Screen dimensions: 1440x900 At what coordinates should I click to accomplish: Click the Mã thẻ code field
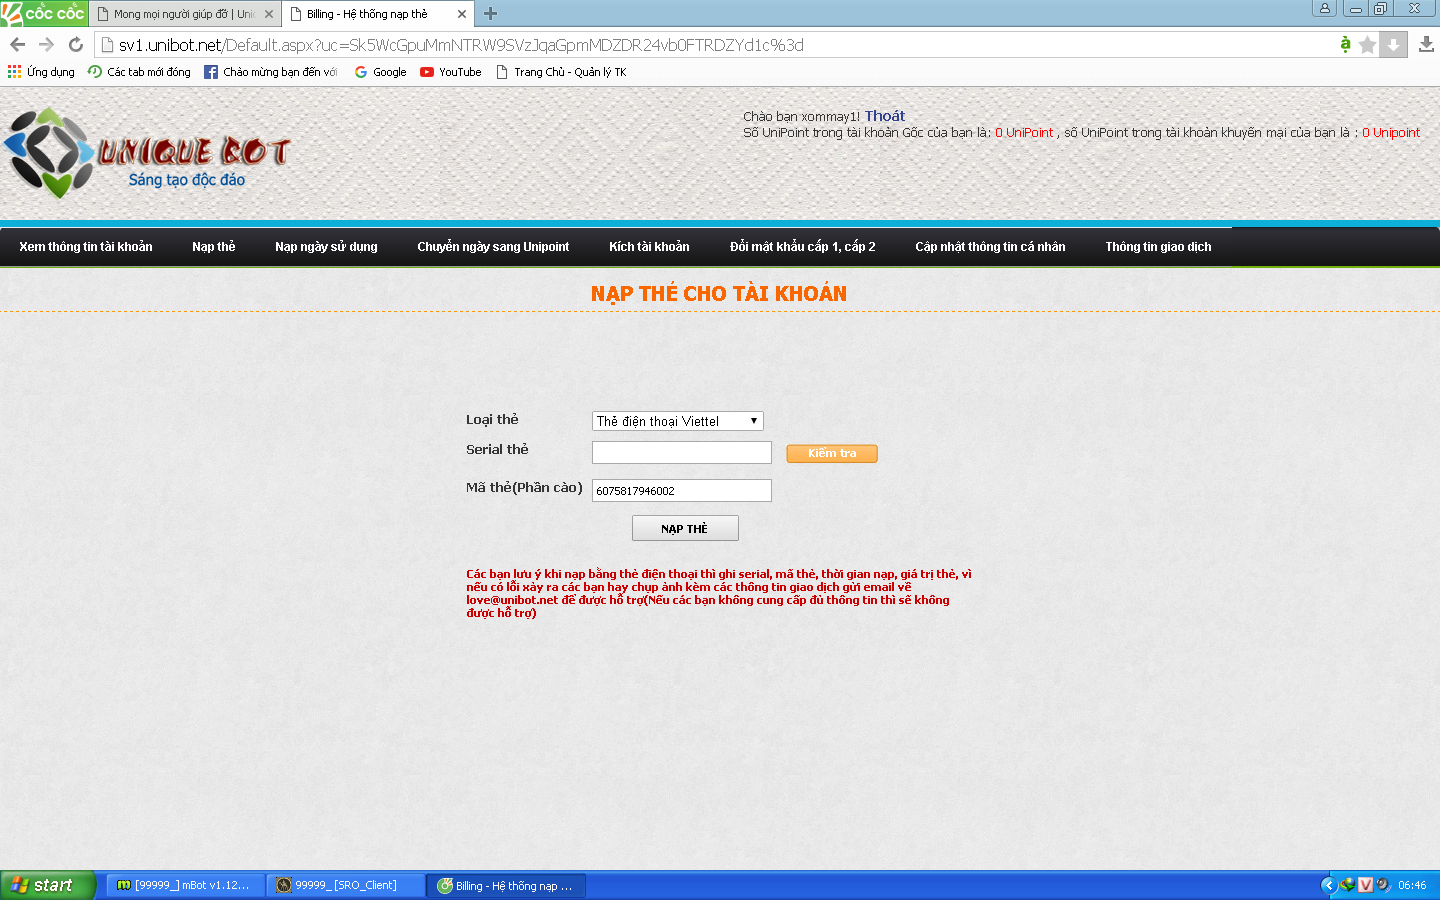pos(681,490)
